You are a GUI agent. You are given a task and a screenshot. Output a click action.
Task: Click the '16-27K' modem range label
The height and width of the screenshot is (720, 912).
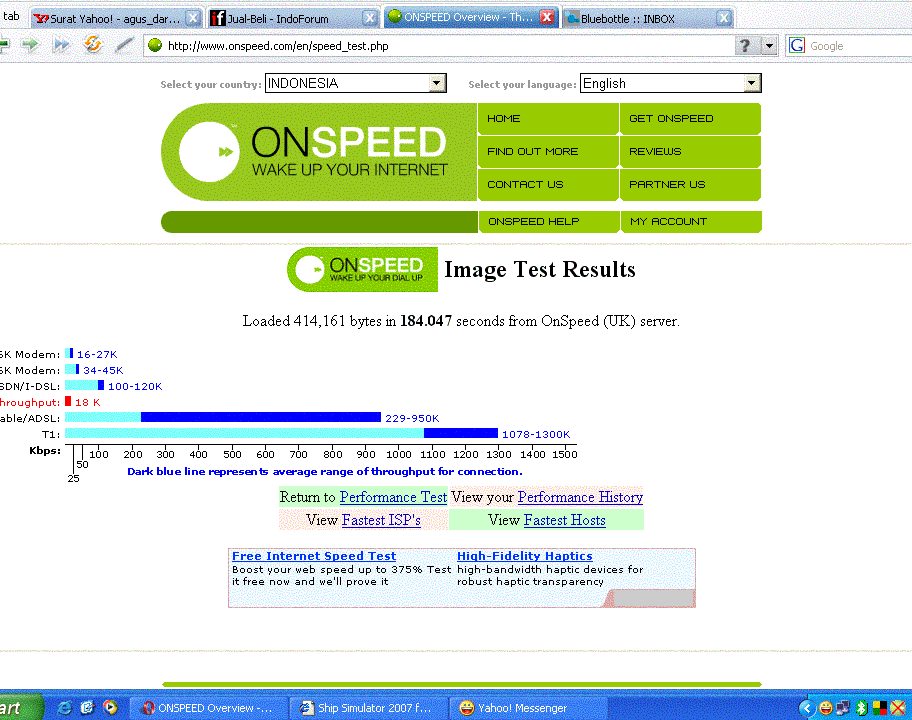97,354
